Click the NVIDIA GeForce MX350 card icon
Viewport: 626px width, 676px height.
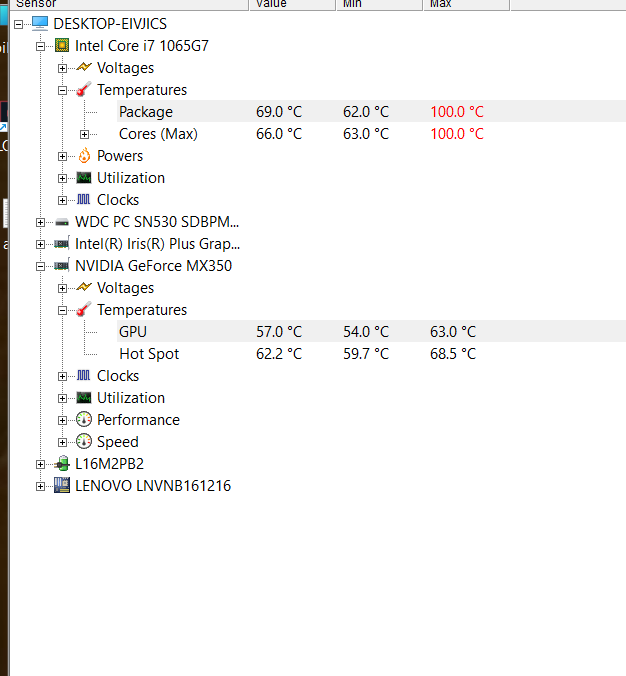click(x=62, y=266)
